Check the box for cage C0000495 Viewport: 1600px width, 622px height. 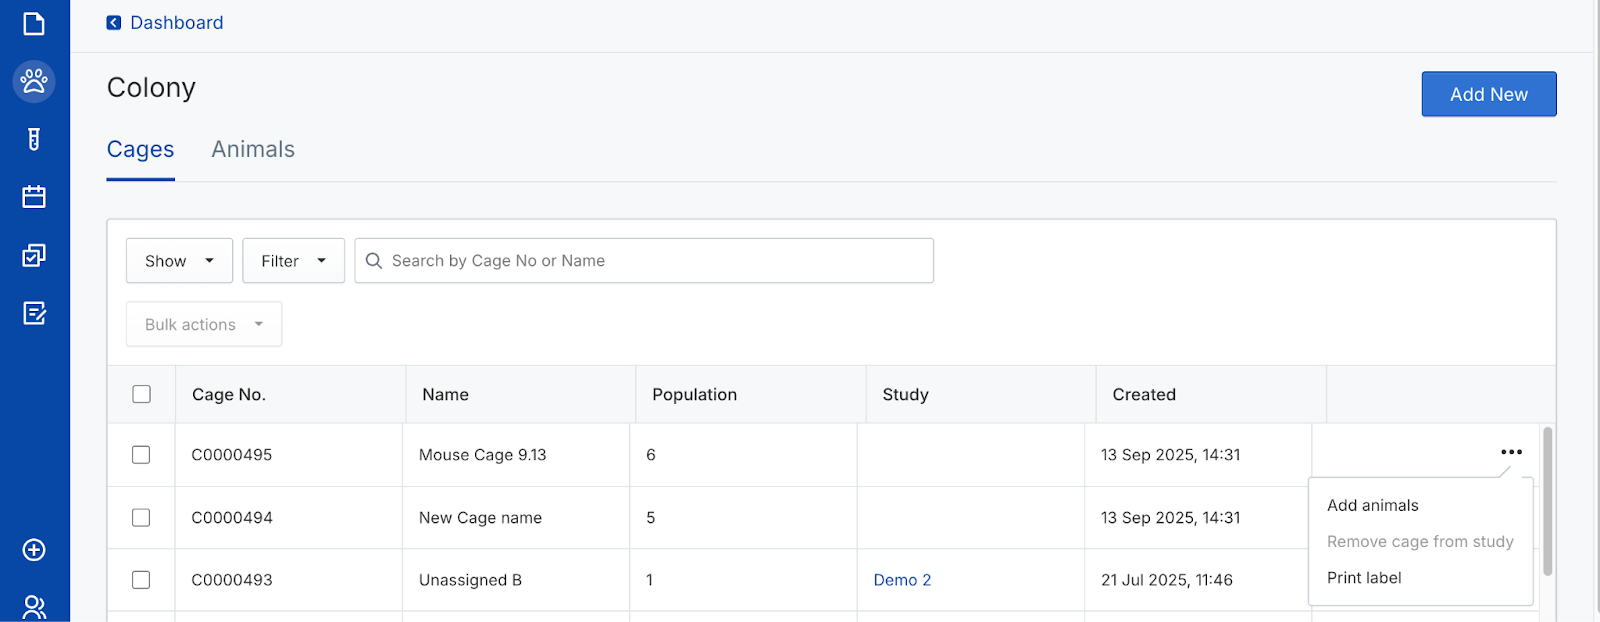(x=141, y=455)
